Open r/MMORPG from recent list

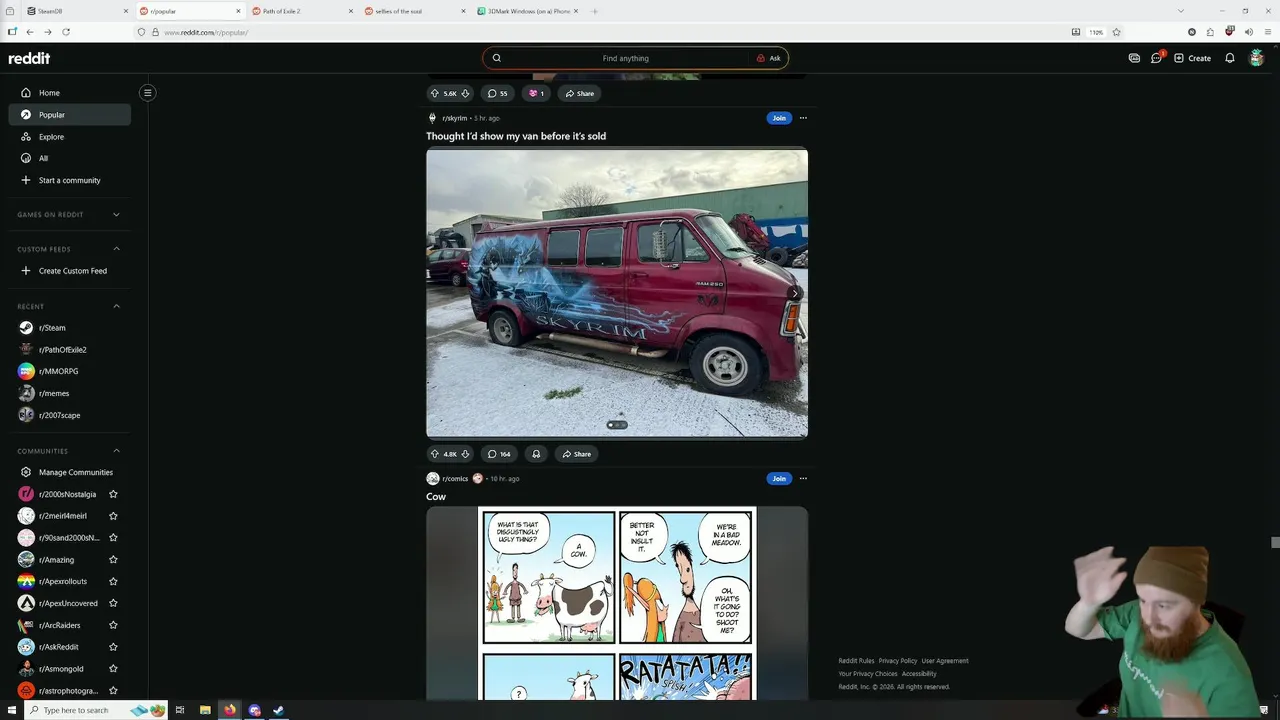click(69, 371)
